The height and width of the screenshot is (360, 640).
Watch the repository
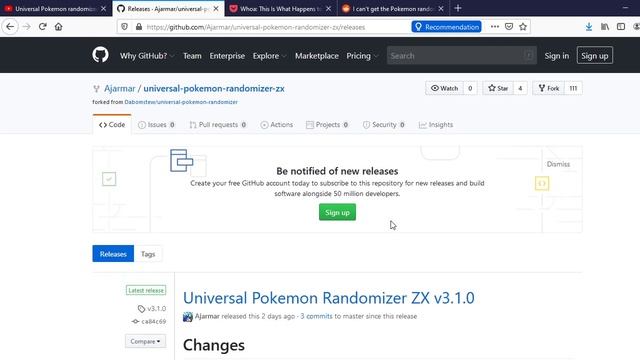[444, 88]
